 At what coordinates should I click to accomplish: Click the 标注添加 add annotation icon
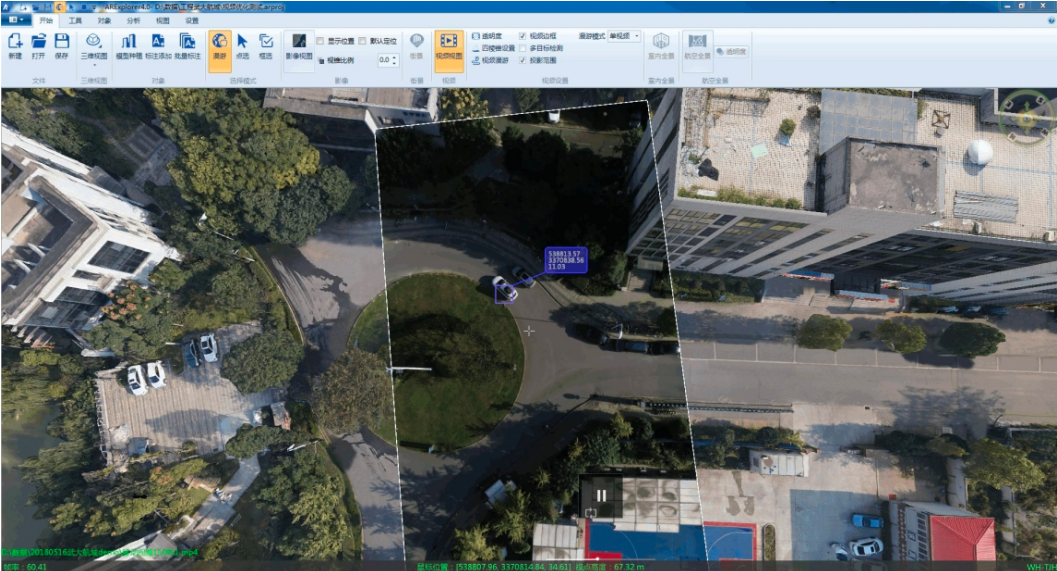pos(158,47)
